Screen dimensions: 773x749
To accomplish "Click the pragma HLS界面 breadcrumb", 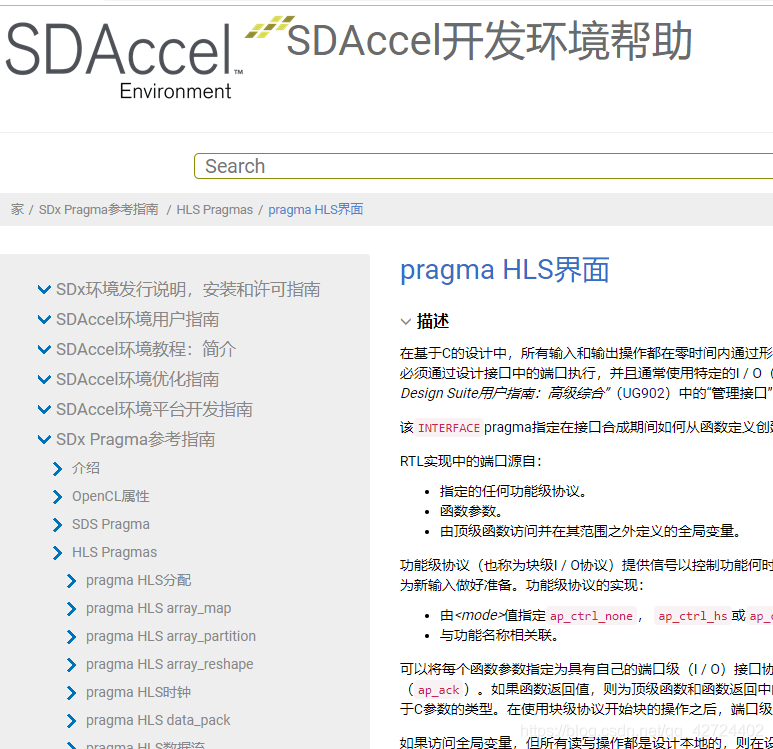I will click(316, 210).
